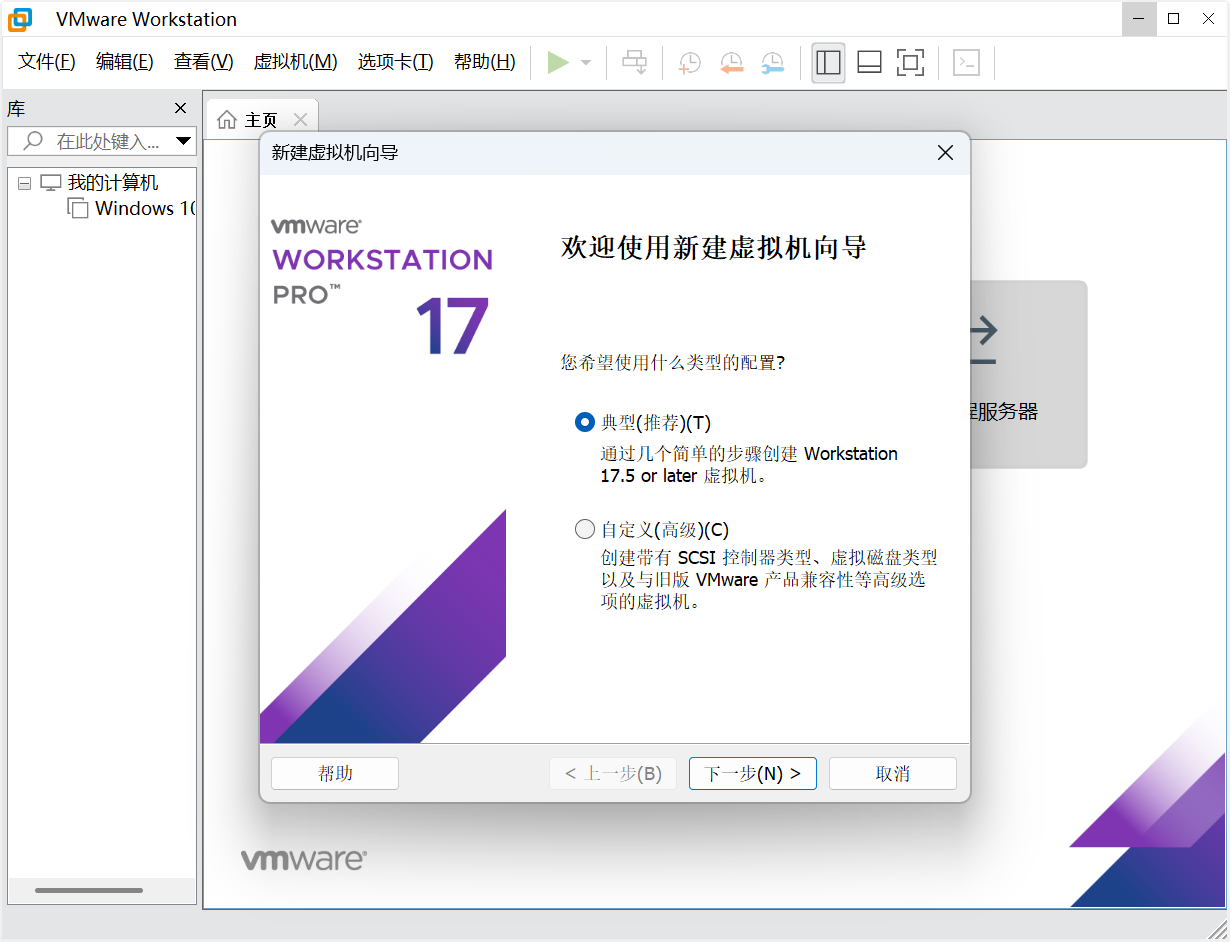Image resolution: width=1230 pixels, height=942 pixels.
Task: Open the Edit (编辑) menu
Action: [125, 62]
